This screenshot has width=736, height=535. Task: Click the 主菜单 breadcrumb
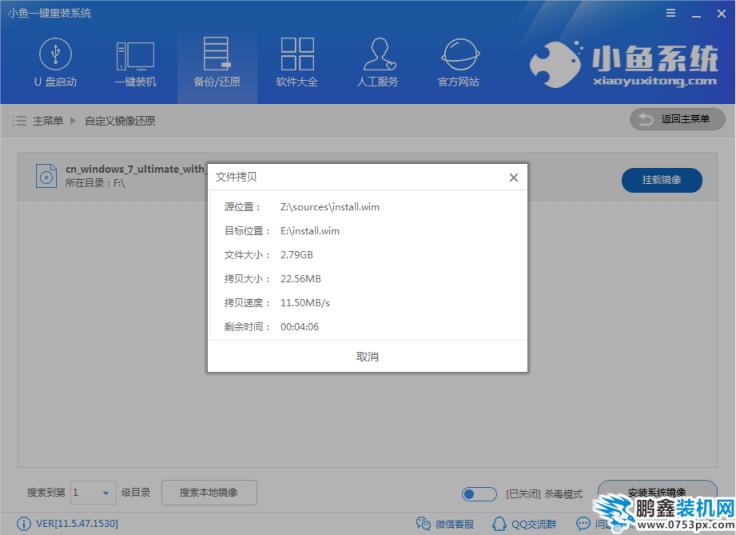pyautogui.click(x=48, y=121)
